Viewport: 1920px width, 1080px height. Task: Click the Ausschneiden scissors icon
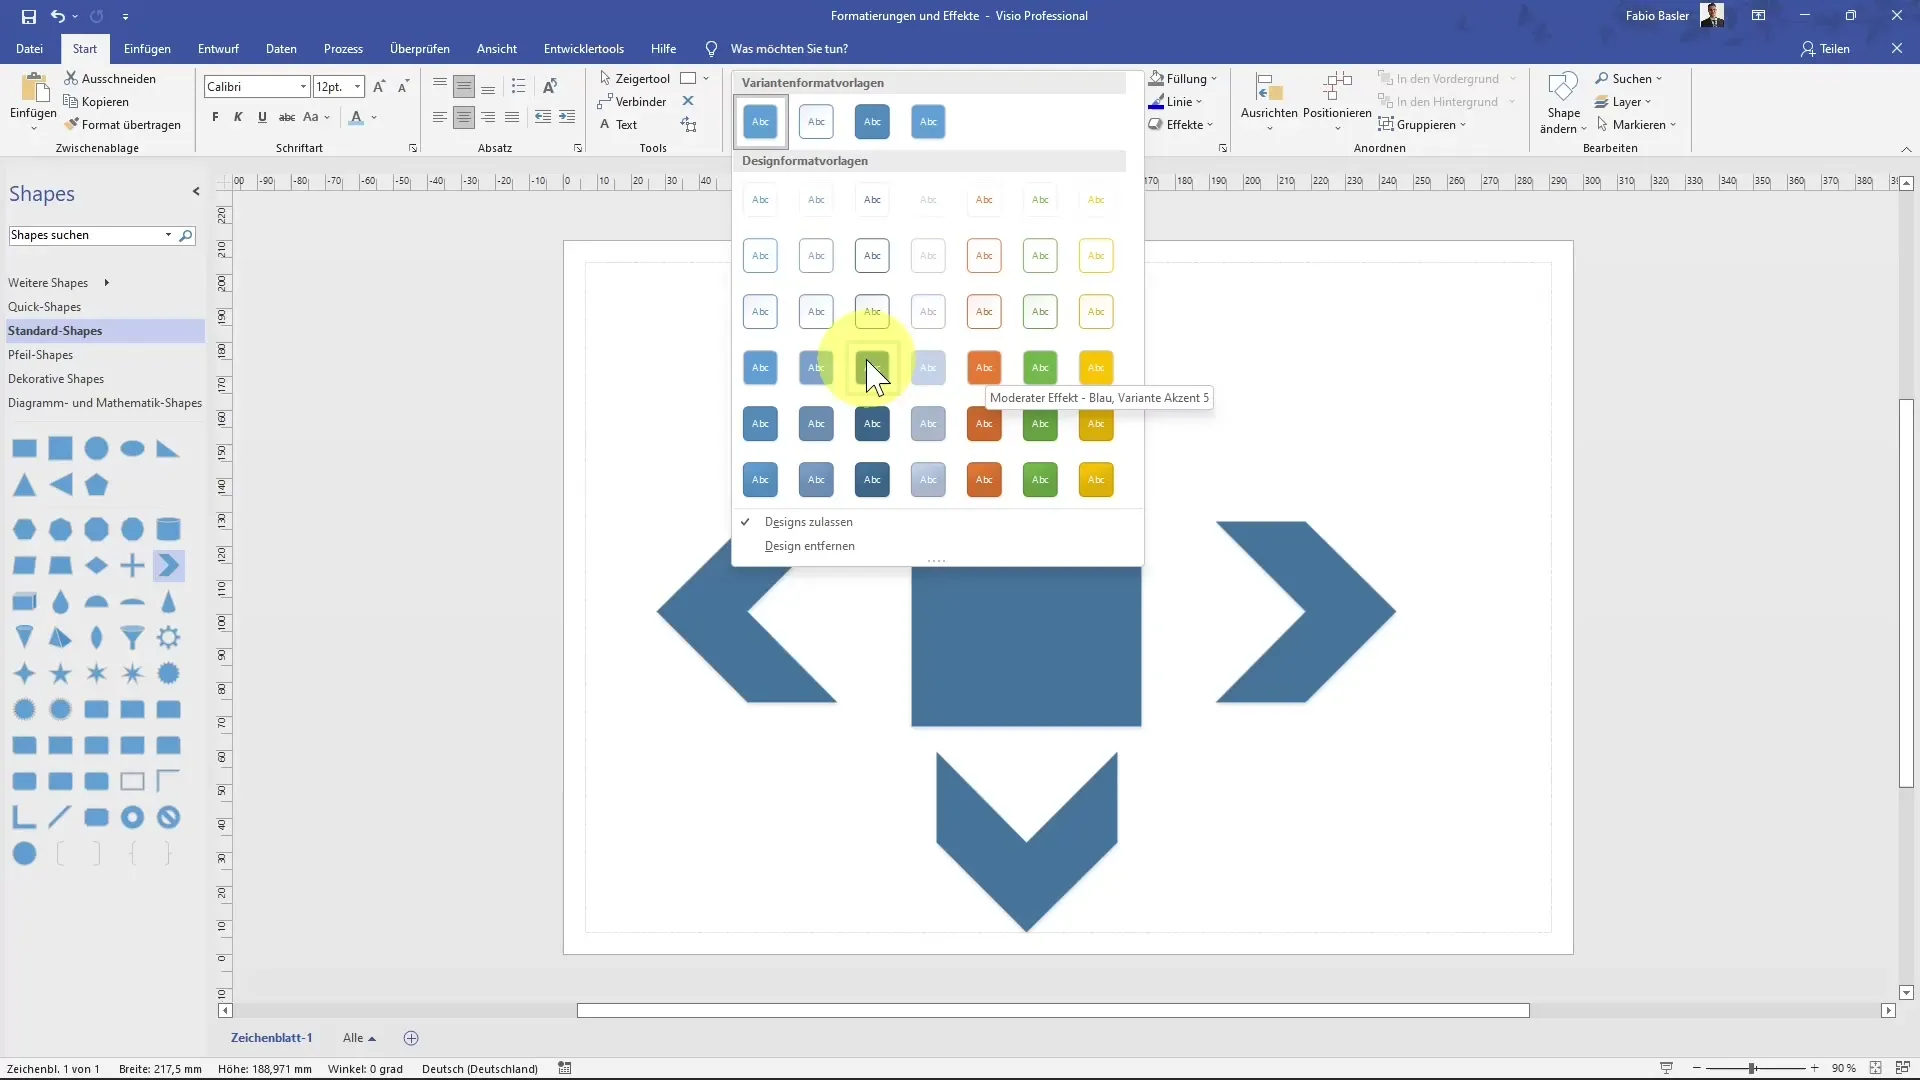click(71, 78)
